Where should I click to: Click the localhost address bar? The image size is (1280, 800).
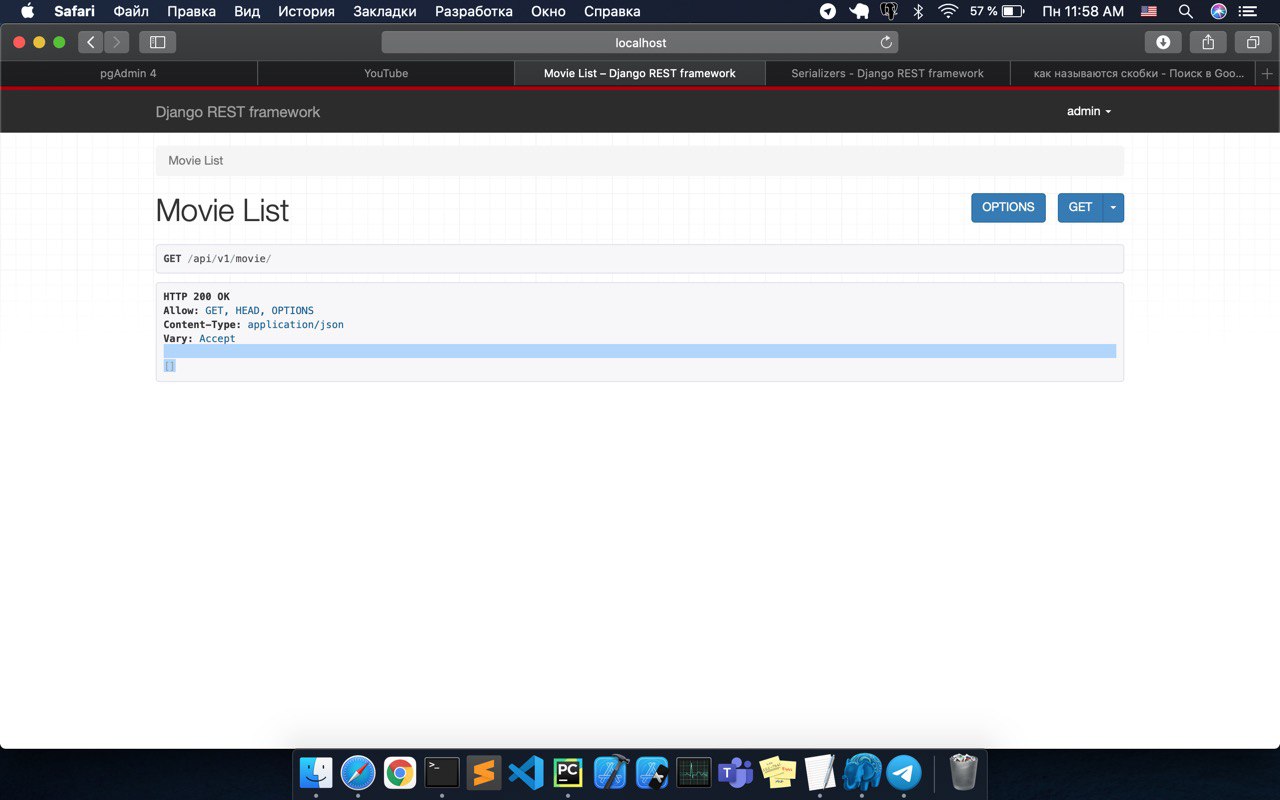[x=640, y=42]
